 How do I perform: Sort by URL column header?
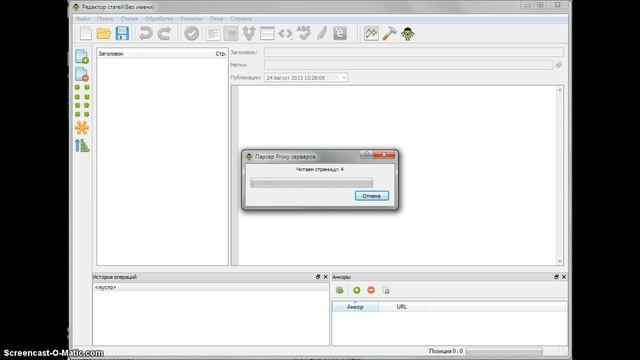pos(402,307)
